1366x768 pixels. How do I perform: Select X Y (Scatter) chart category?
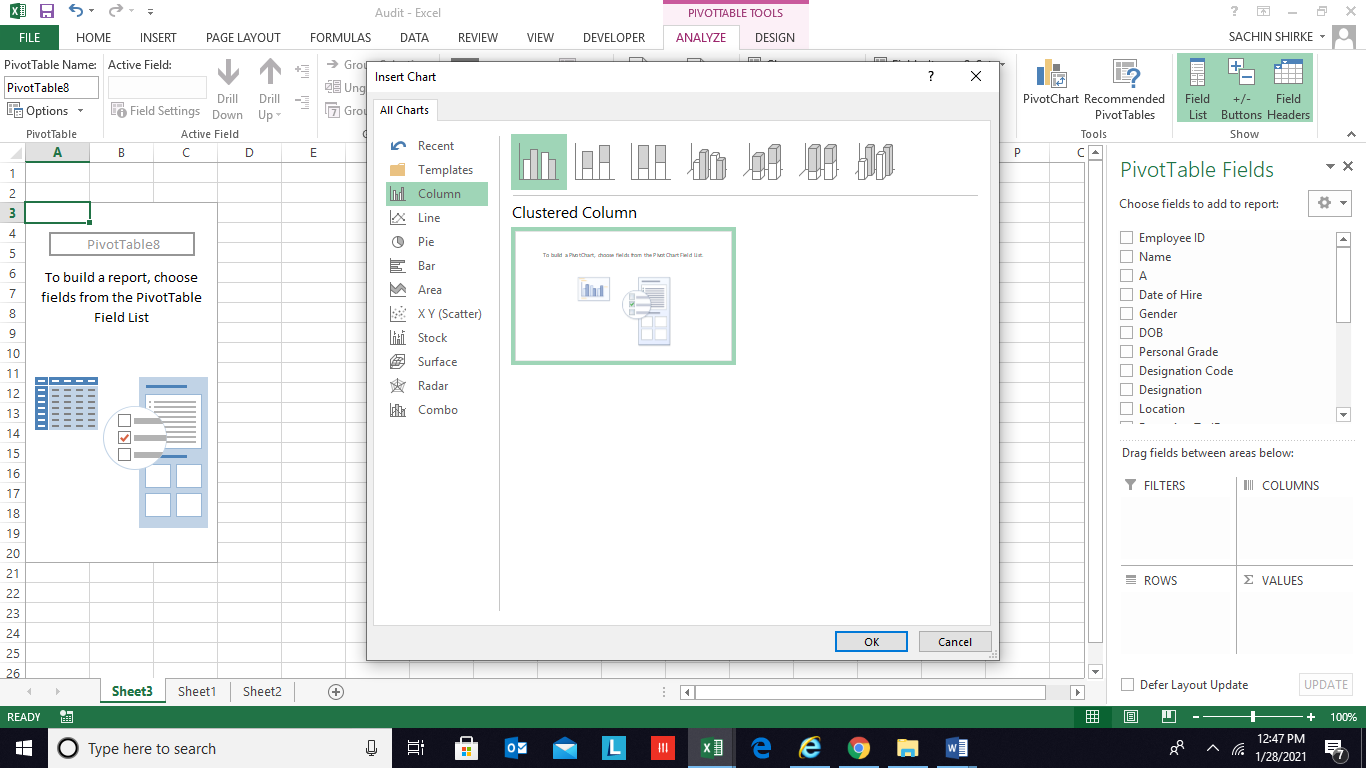(437, 314)
